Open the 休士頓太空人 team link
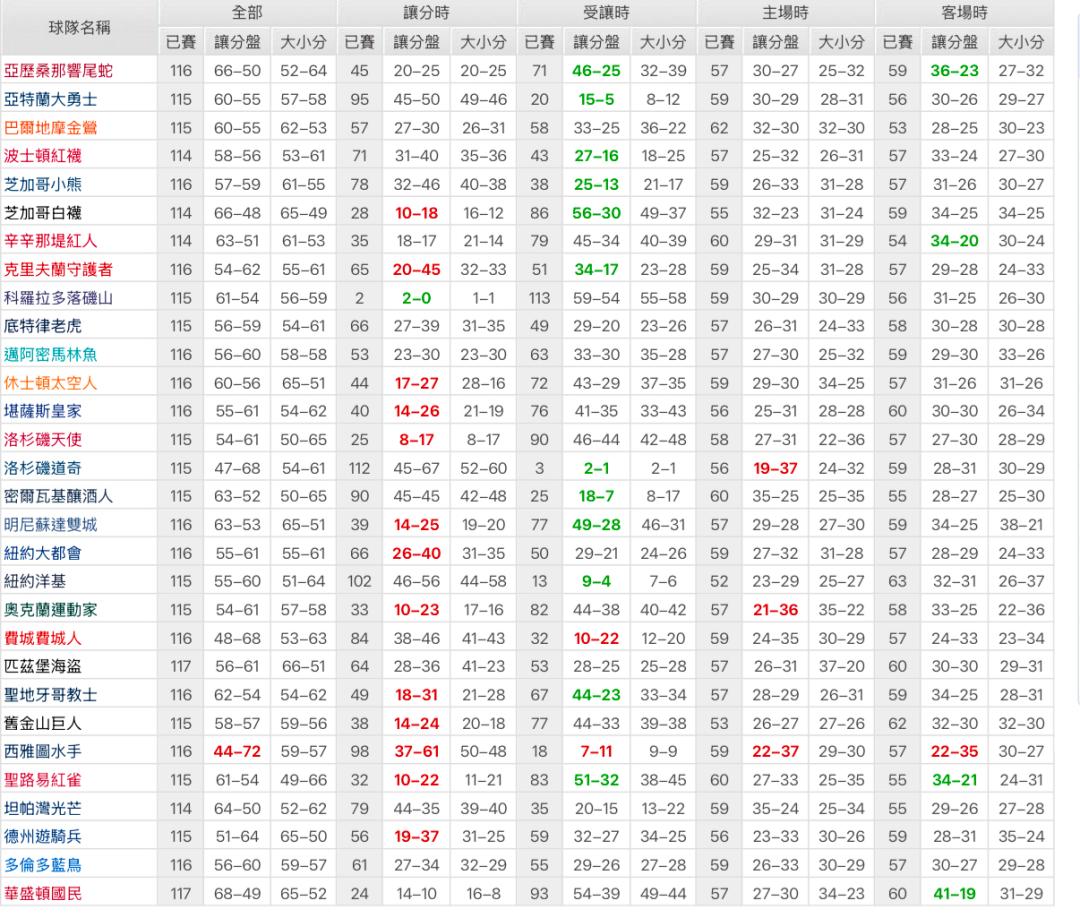This screenshot has height=918, width=1080. coord(50,383)
